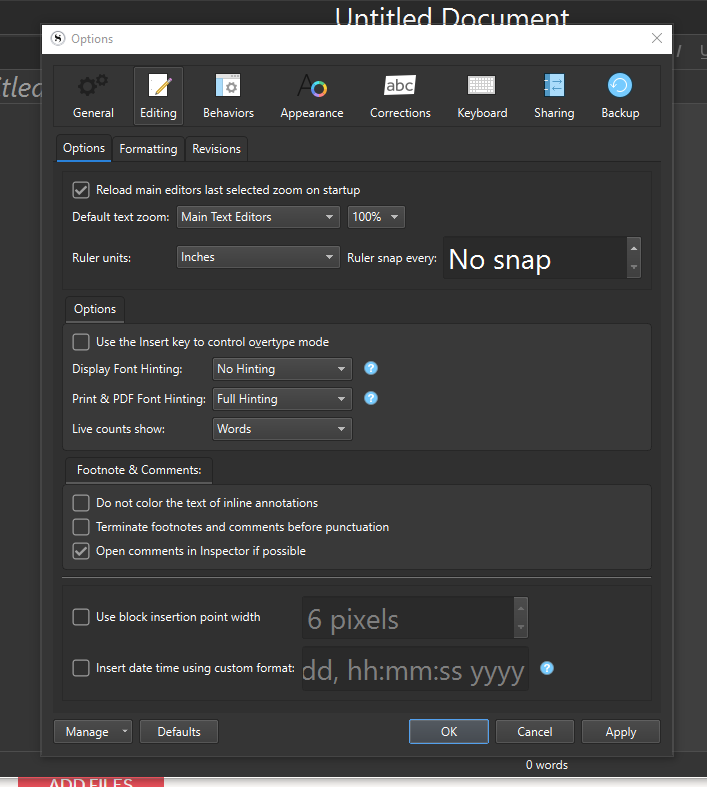Click the Footnote & Comments header tab

(x=139, y=470)
